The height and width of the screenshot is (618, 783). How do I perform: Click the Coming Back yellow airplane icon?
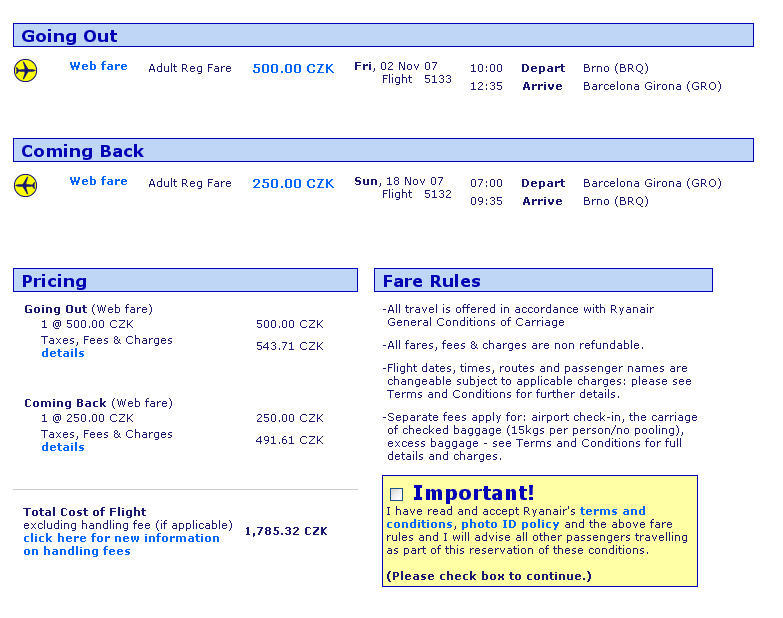tap(26, 186)
